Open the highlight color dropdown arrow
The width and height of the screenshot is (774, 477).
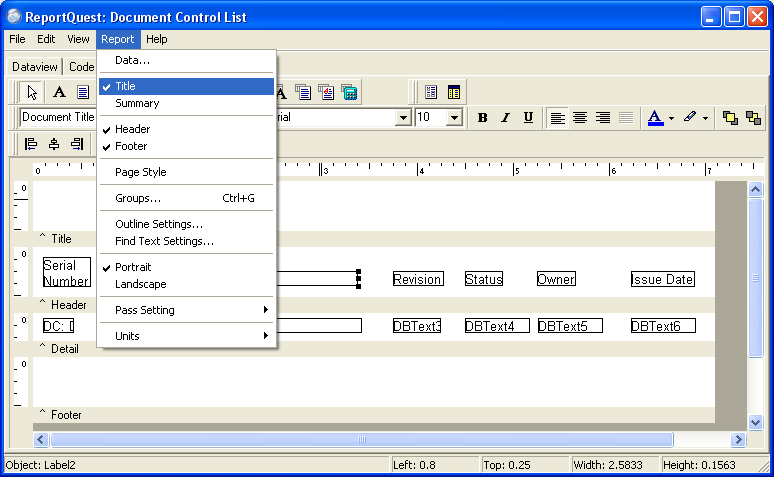[705, 118]
